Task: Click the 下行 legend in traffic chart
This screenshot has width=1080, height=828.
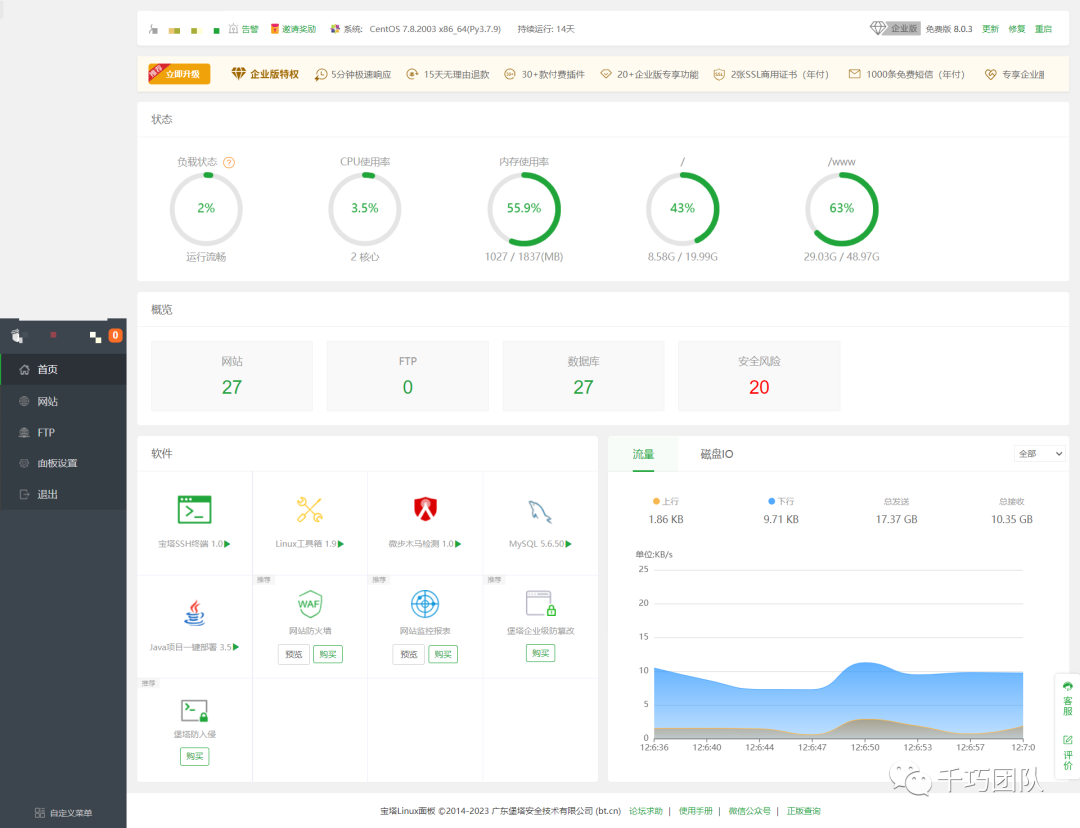Action: point(781,501)
